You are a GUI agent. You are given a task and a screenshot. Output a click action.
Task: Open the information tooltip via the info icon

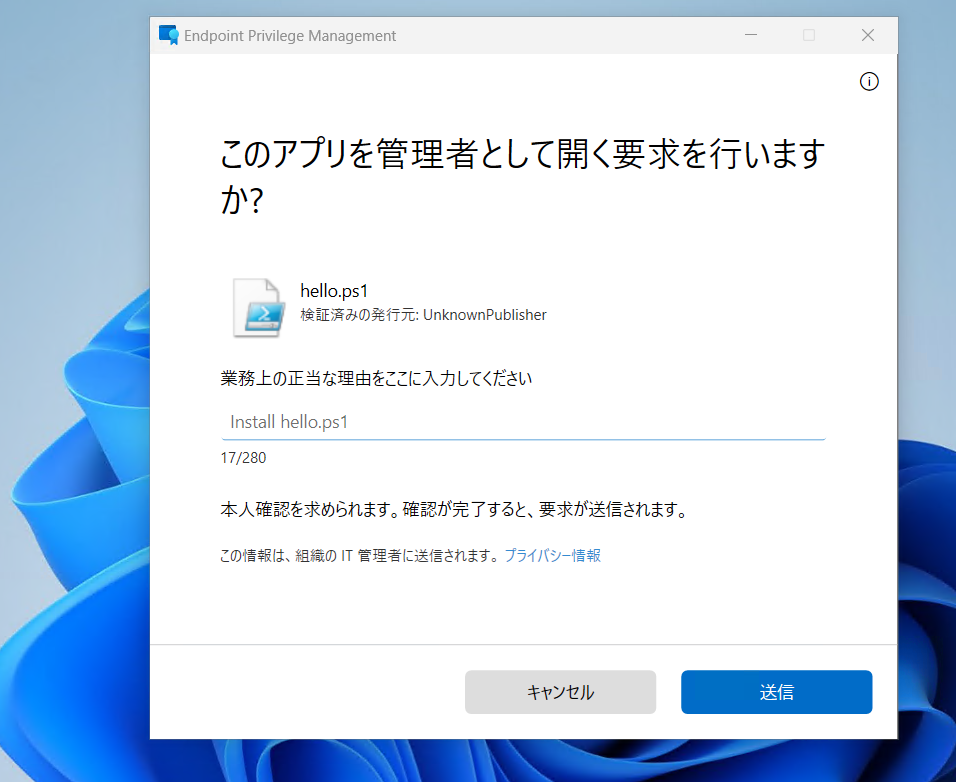coord(869,81)
